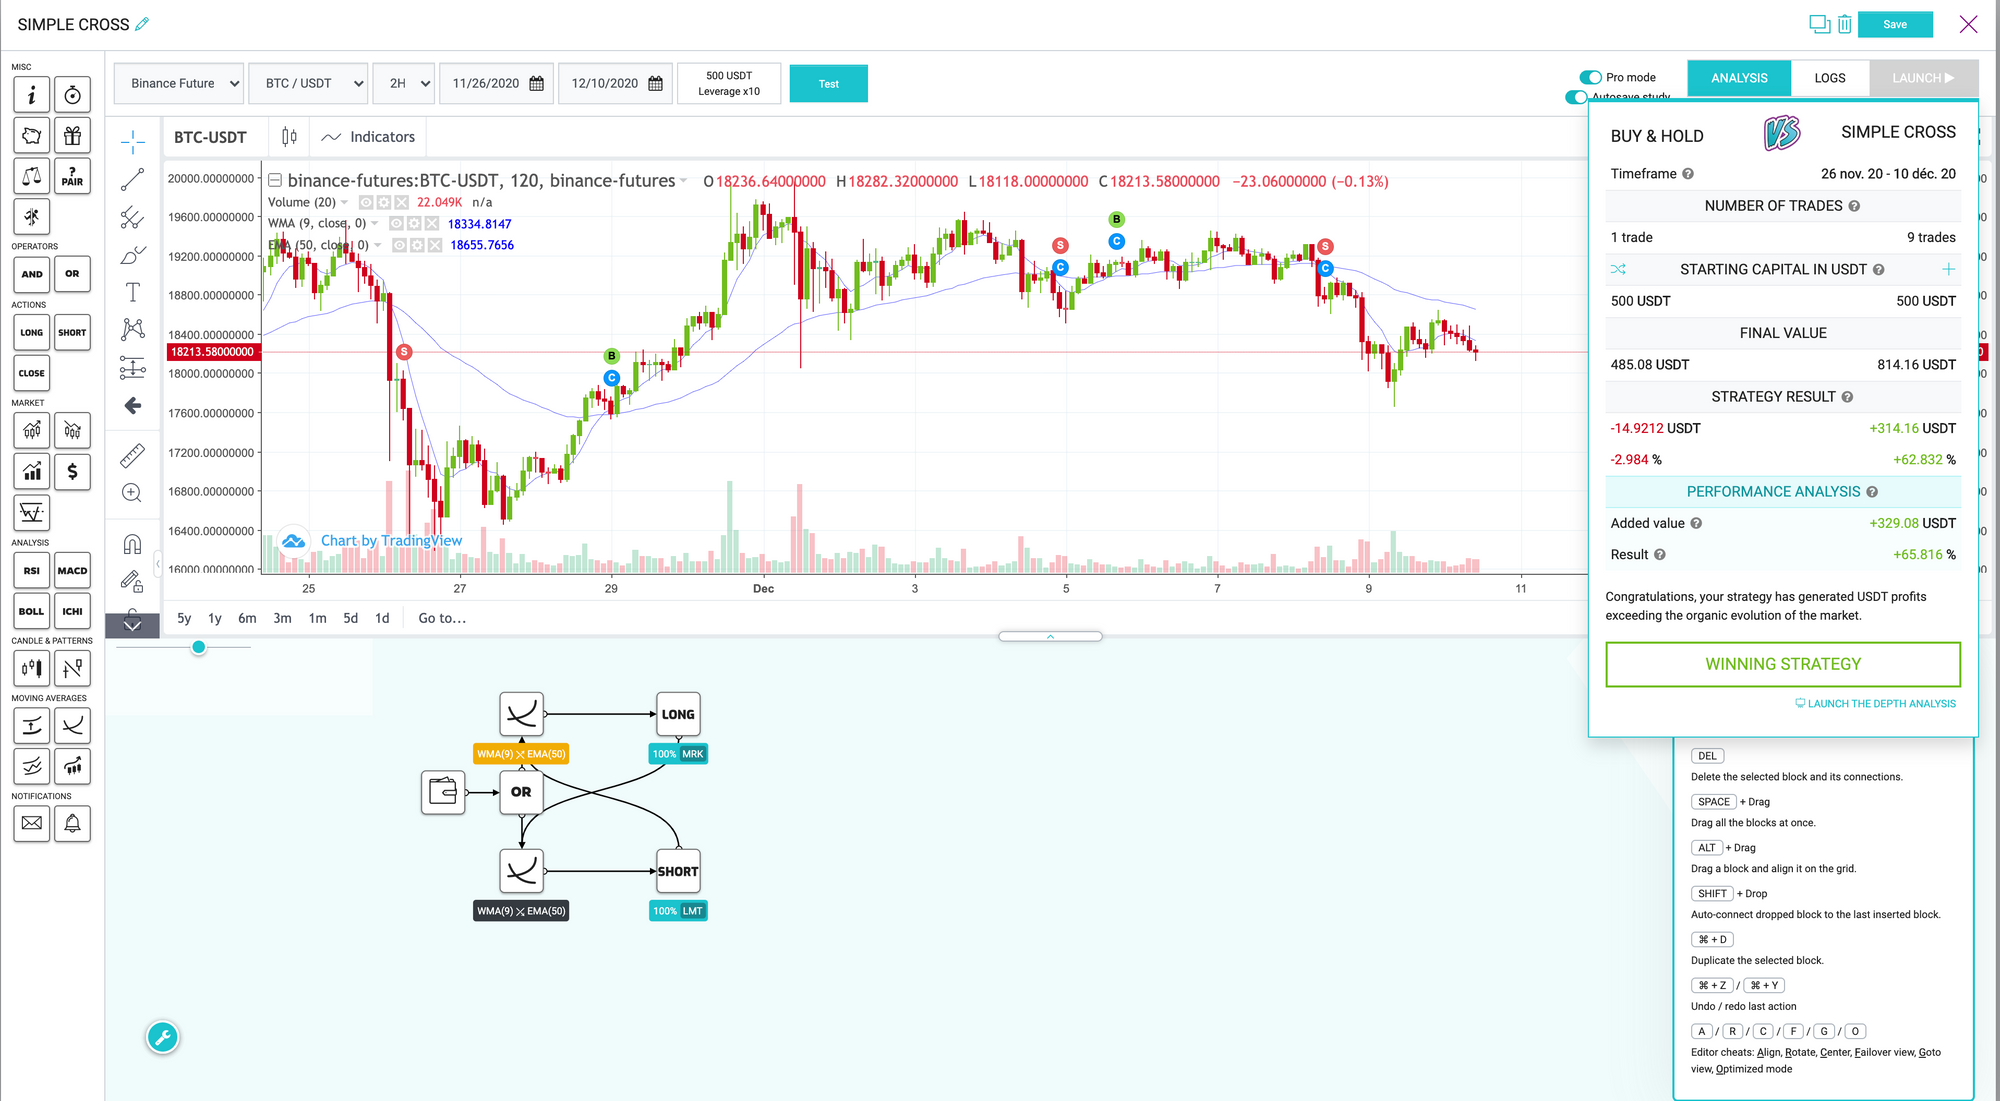Click the Test button
The height and width of the screenshot is (1101, 2000).
(828, 84)
